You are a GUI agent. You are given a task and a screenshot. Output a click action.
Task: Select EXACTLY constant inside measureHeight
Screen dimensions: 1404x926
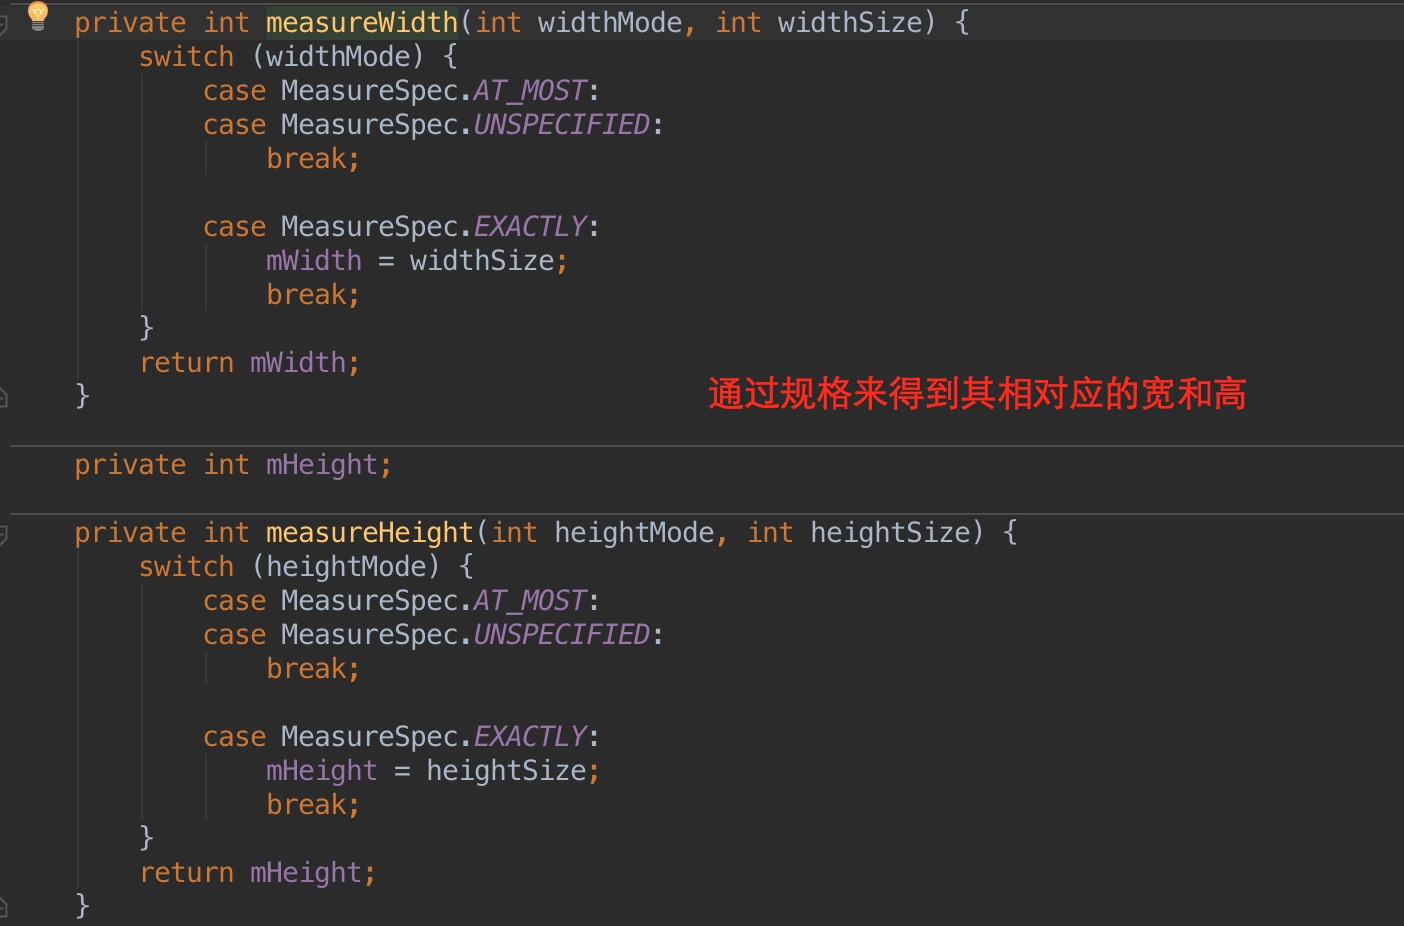coord(530,737)
